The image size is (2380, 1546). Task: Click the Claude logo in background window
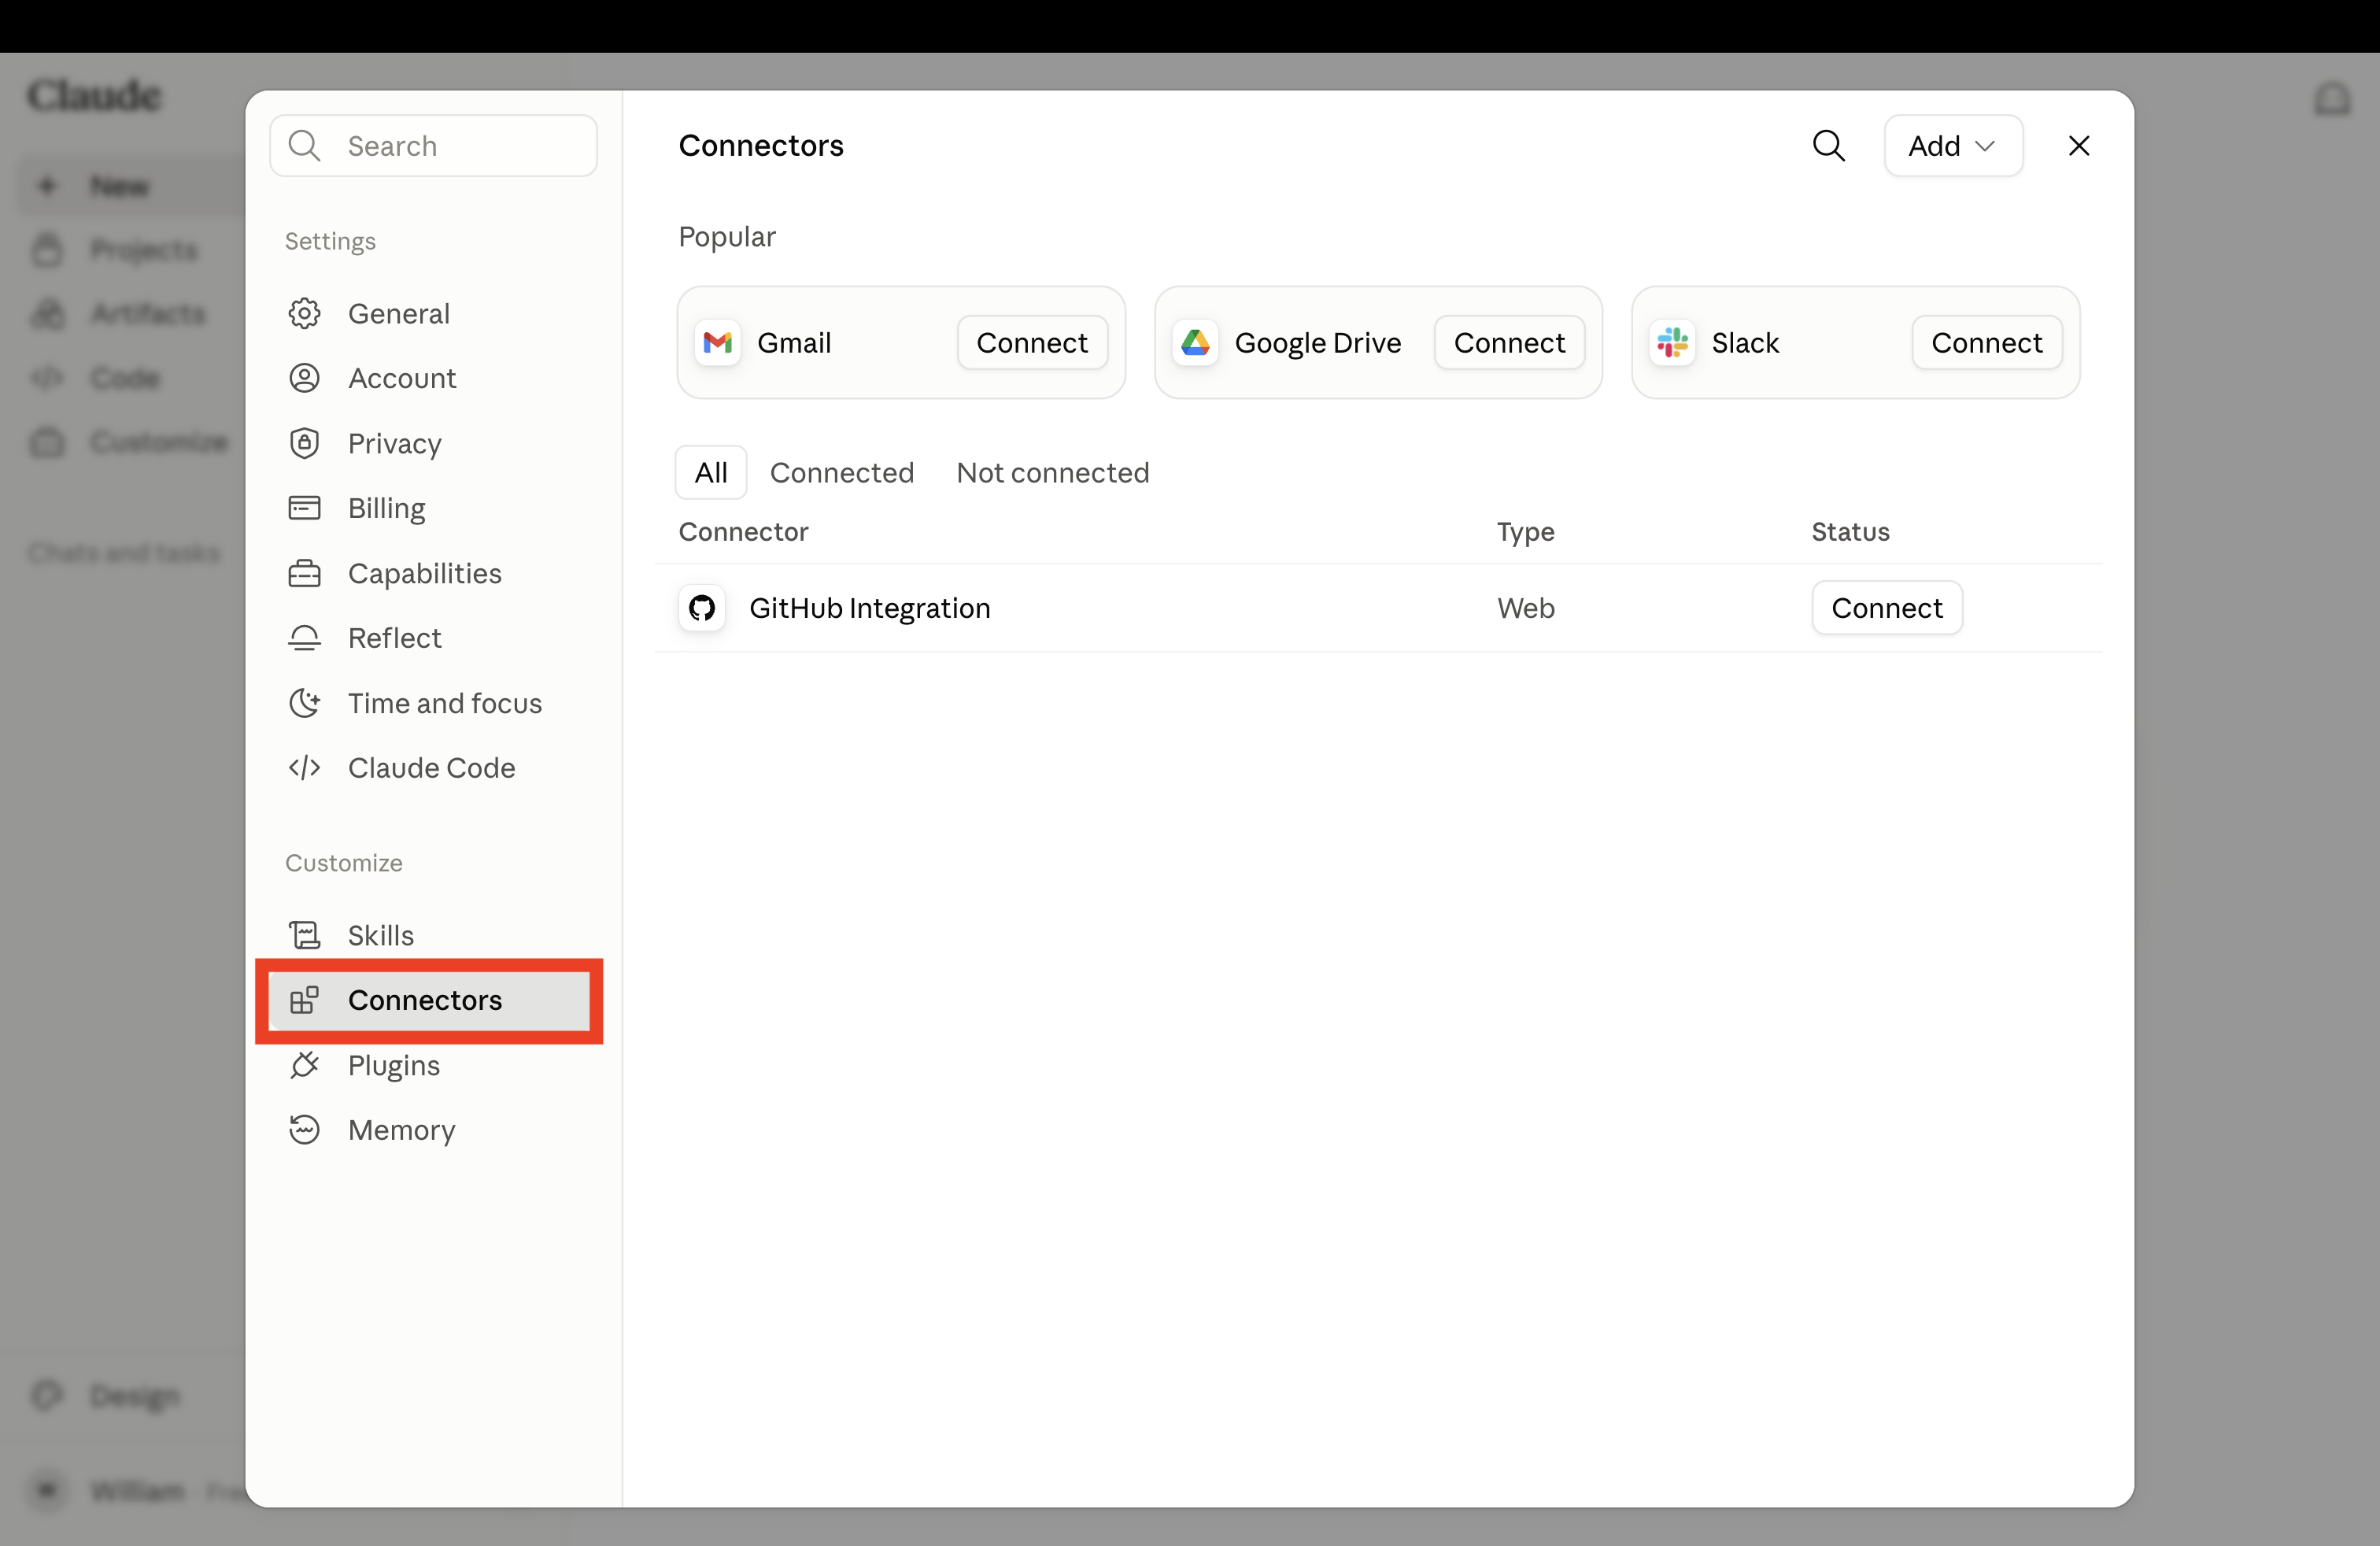pyautogui.click(x=94, y=96)
